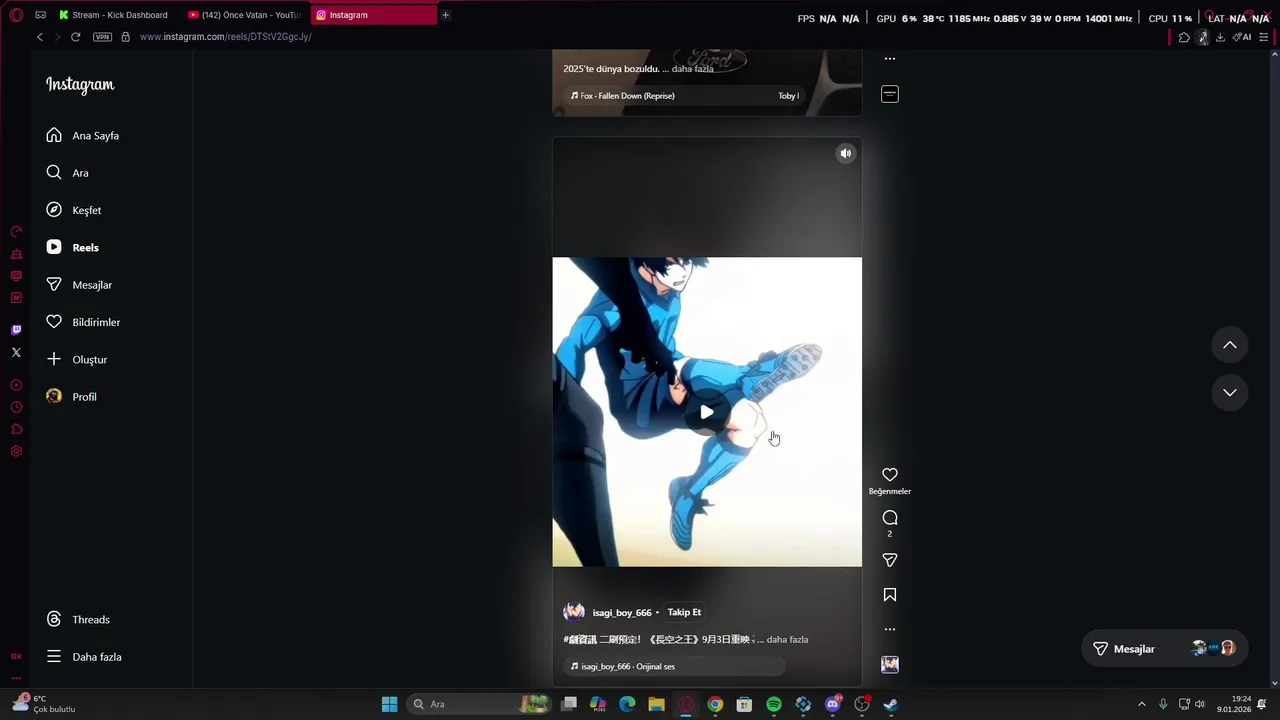Viewport: 1280px width, 720px height.
Task: Open comments on the reel
Action: [890, 518]
